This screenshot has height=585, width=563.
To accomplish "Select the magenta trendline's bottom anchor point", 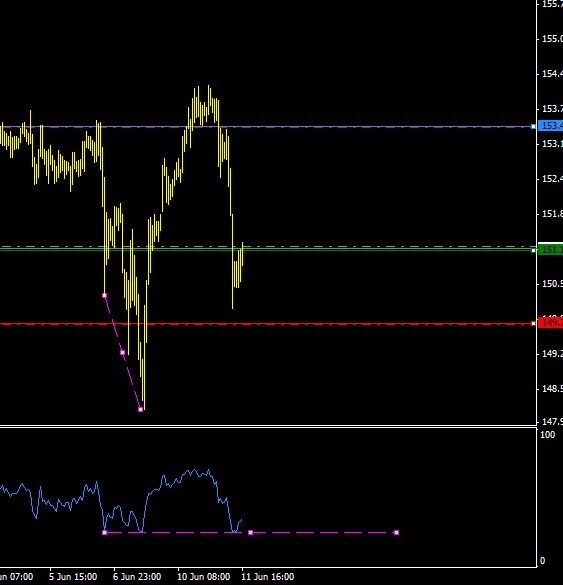I will pos(141,409).
